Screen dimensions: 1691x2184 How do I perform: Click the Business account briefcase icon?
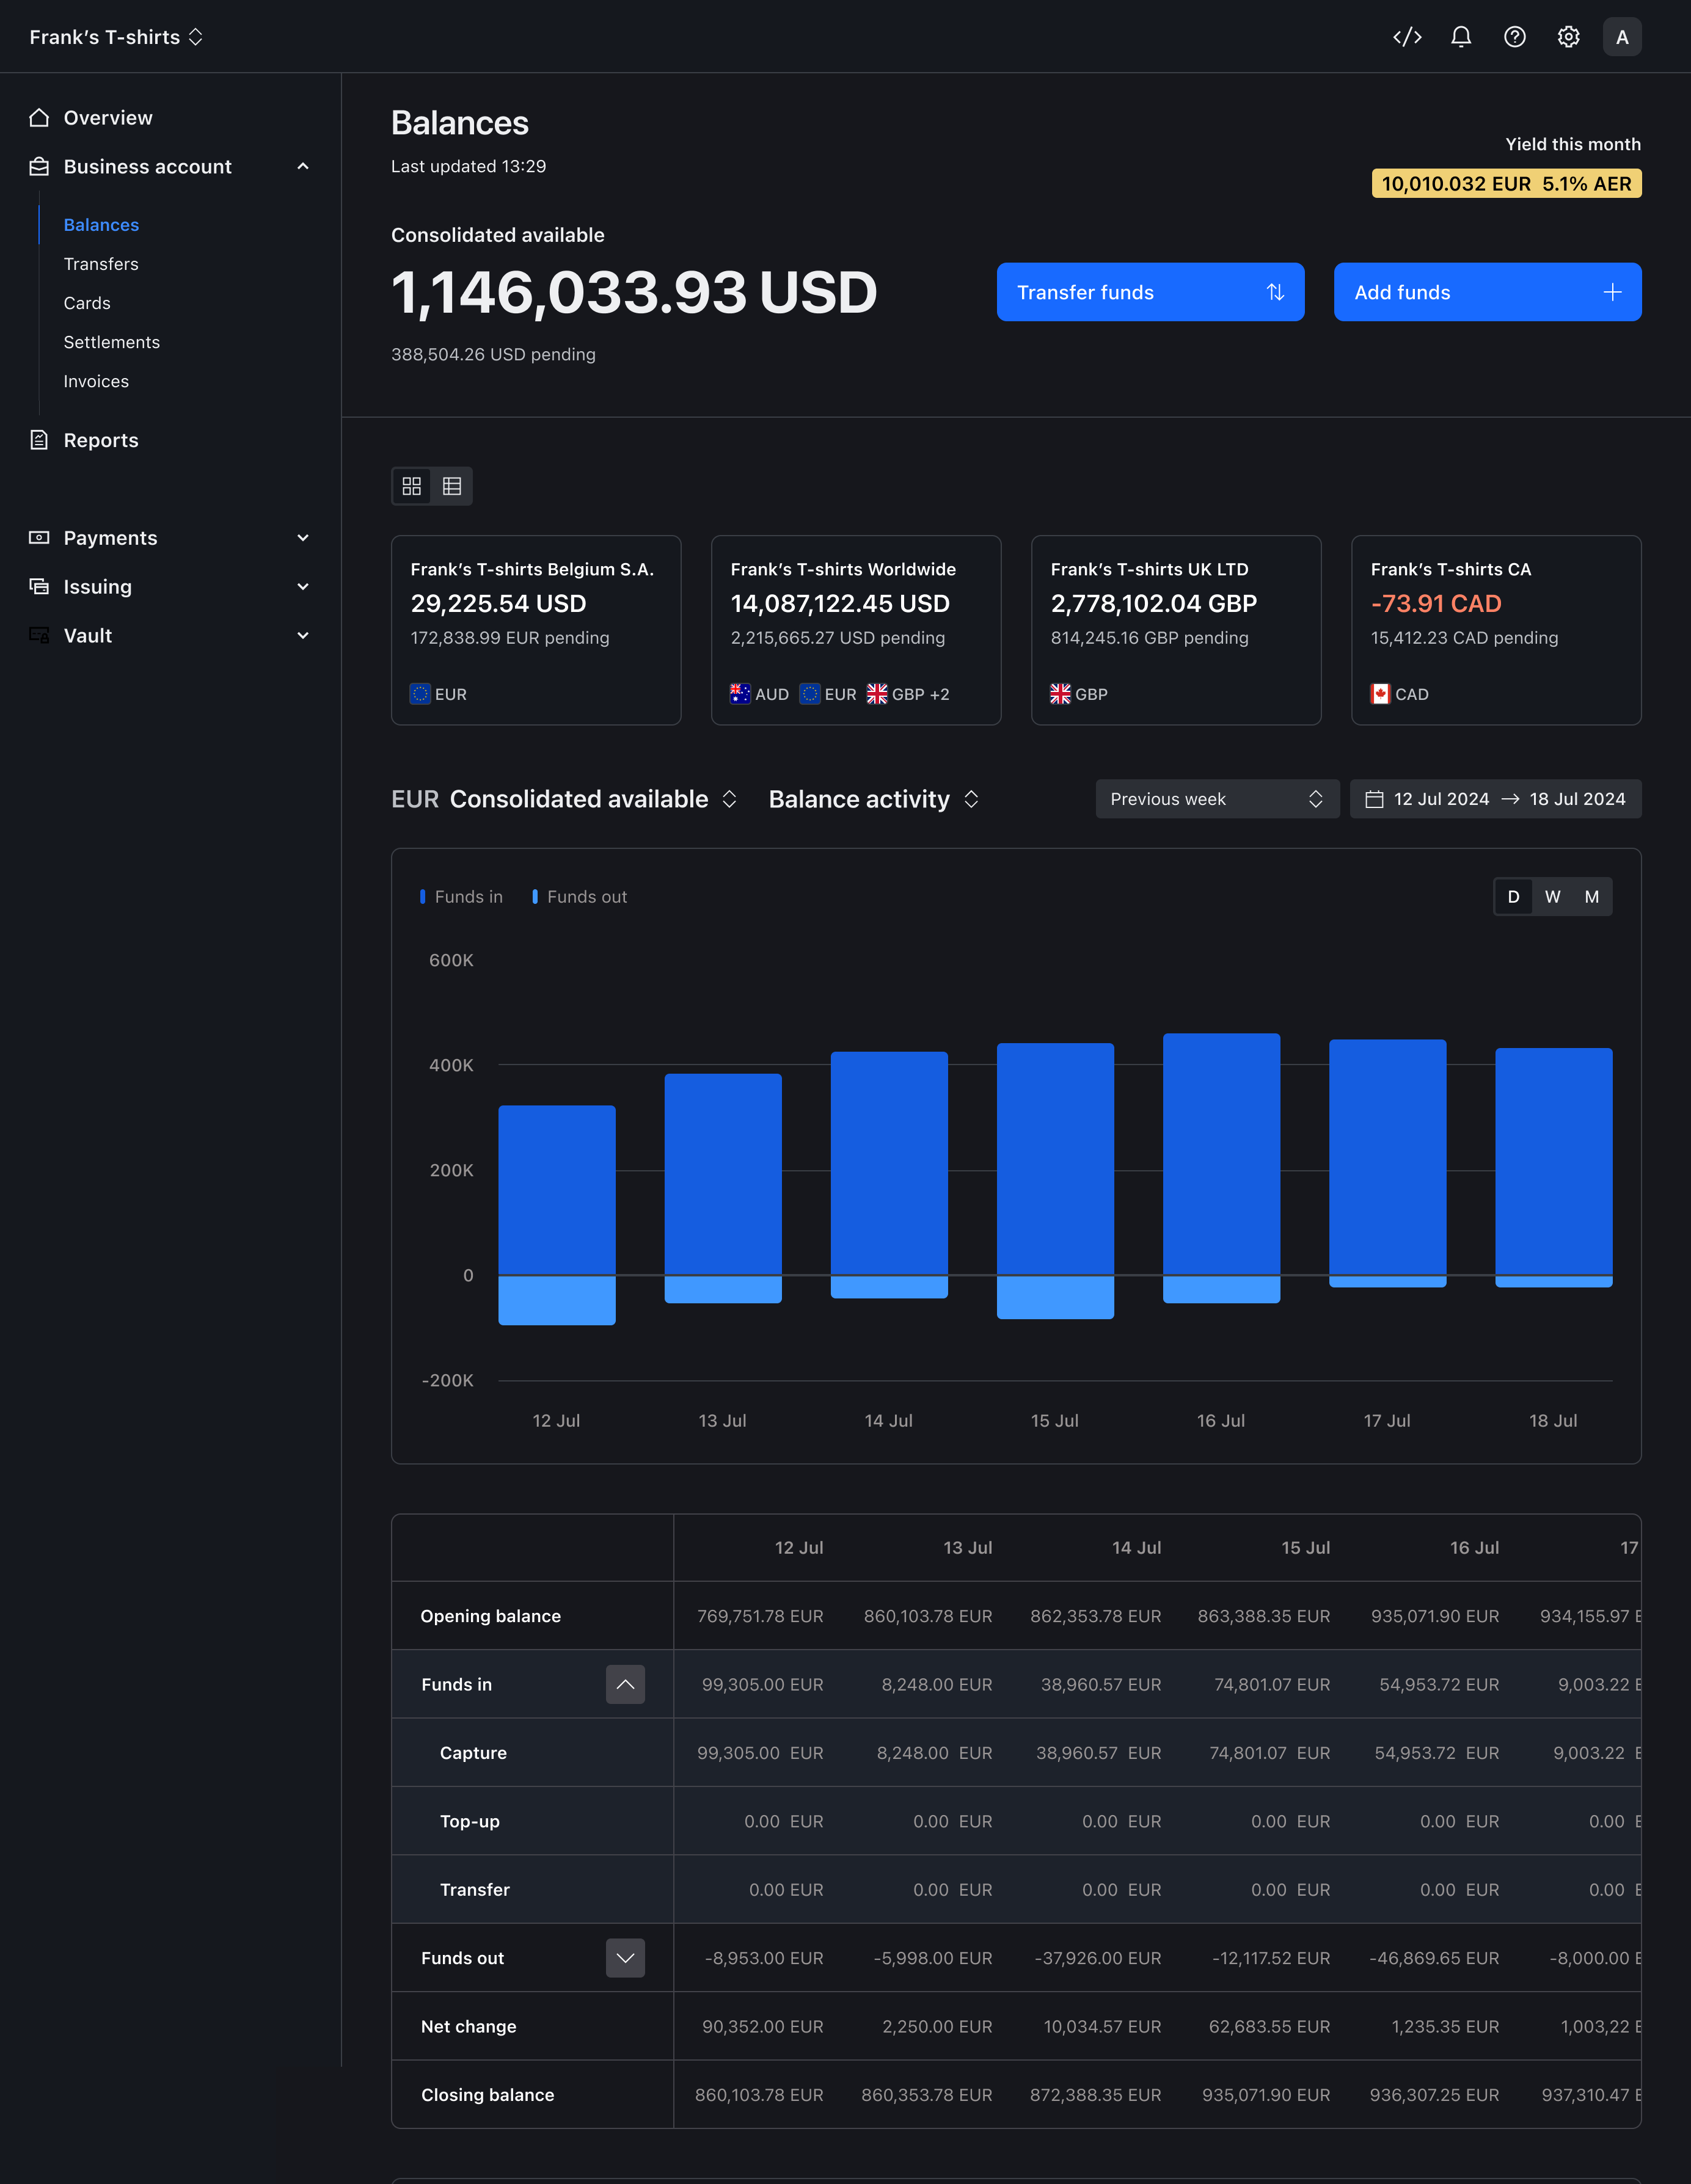[x=39, y=166]
